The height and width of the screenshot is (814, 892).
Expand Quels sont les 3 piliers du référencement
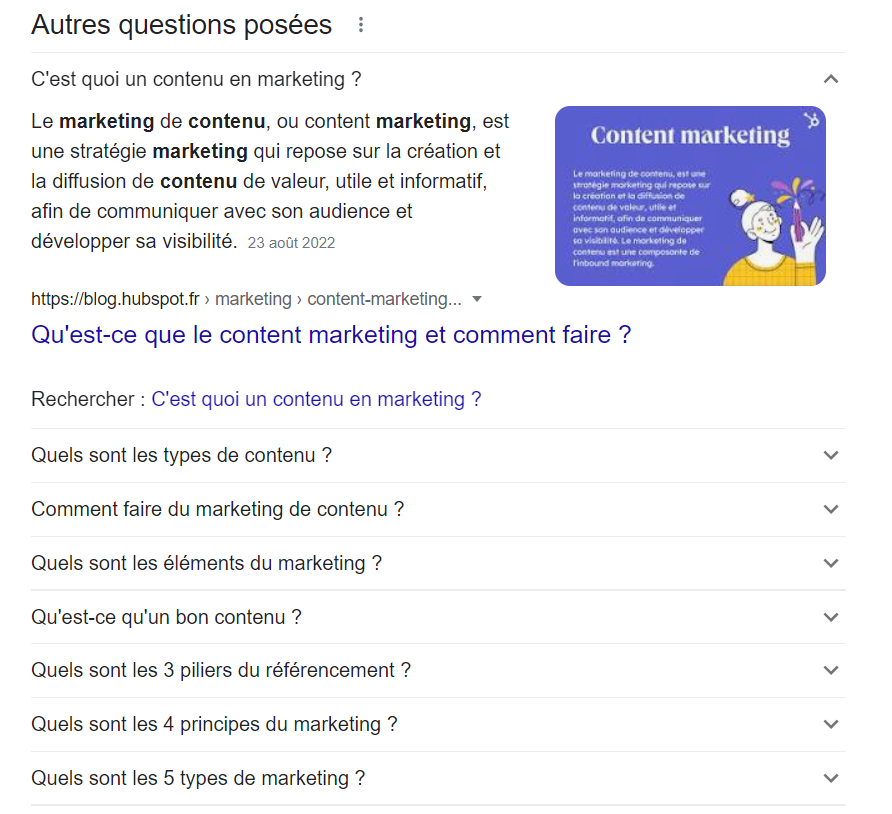pyautogui.click(x=831, y=670)
